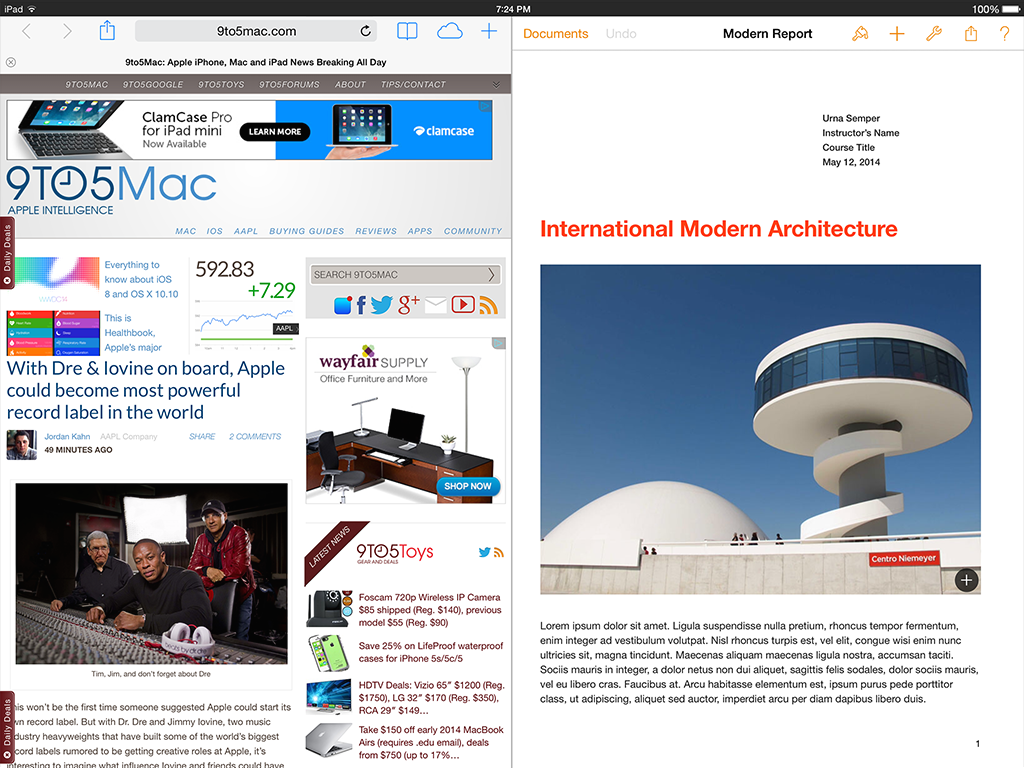Go forward in Safari history
Image resolution: width=1024 pixels, height=768 pixels.
pos(67,31)
